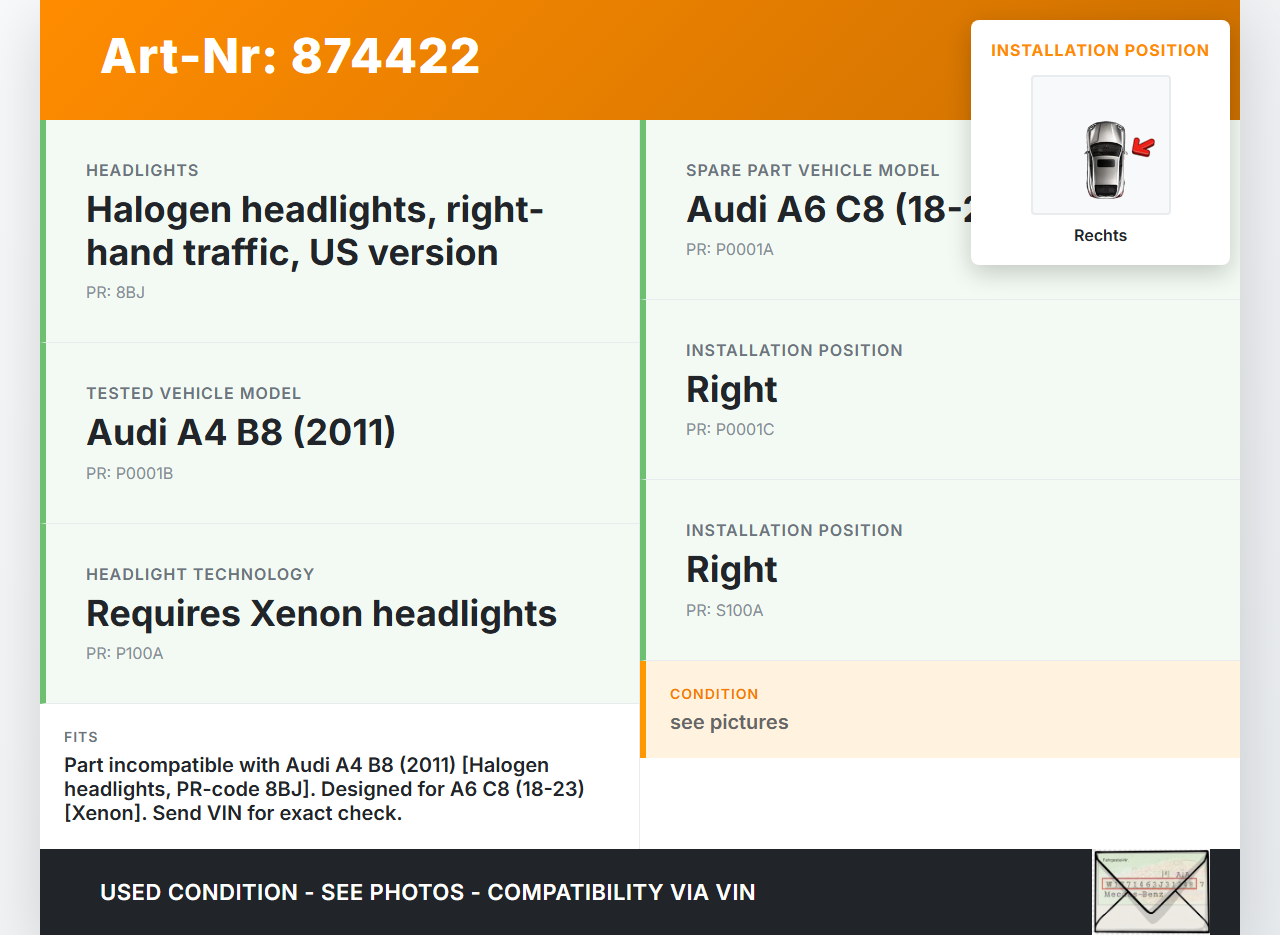Viewport: 1280px width, 935px height.
Task: Click the Fits compatibility description text
Action: 324,789
